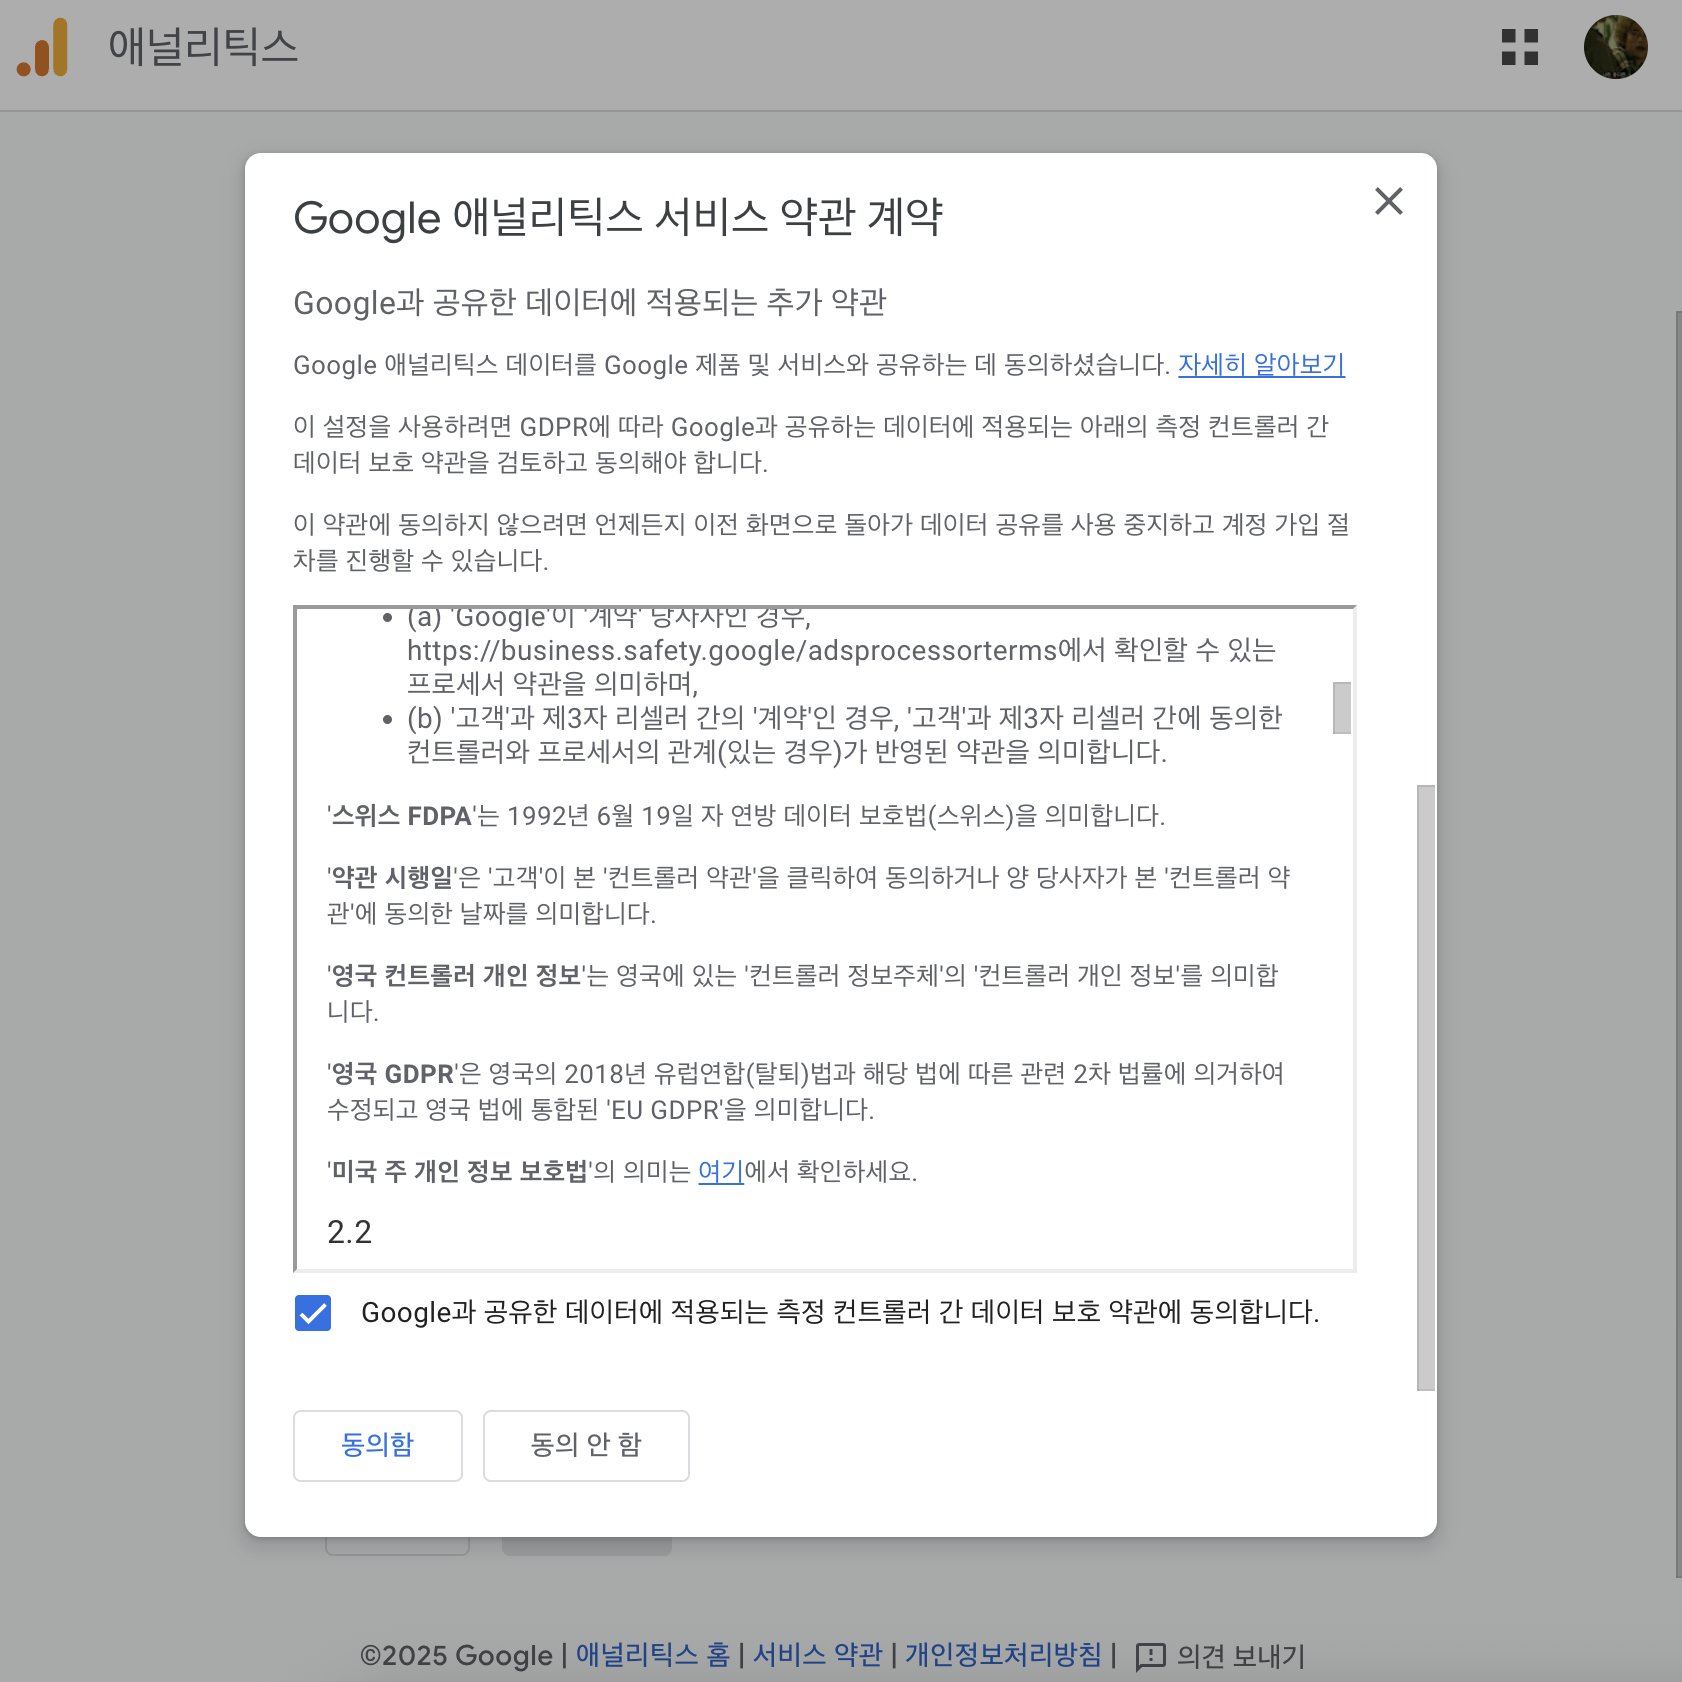Close the terms of service dialog
This screenshot has width=1682, height=1682.
(1388, 201)
